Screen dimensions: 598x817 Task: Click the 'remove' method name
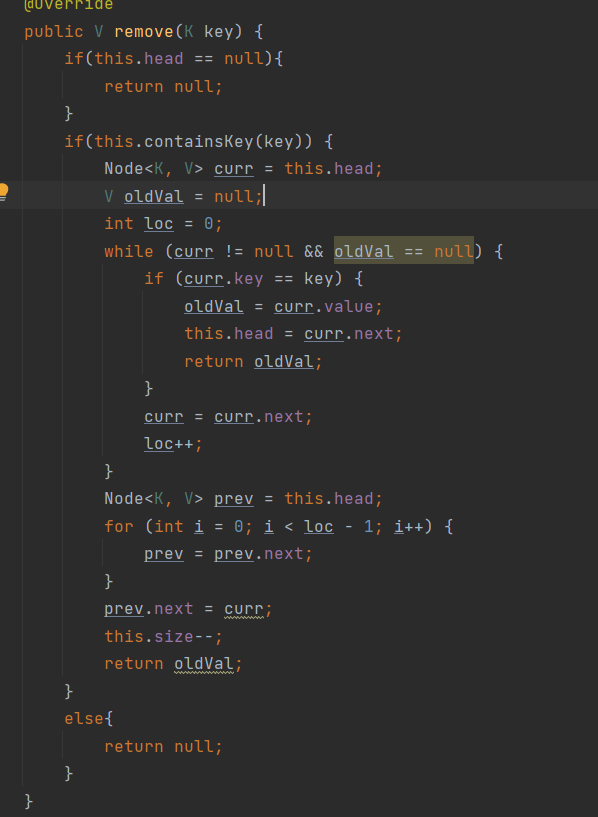144,32
